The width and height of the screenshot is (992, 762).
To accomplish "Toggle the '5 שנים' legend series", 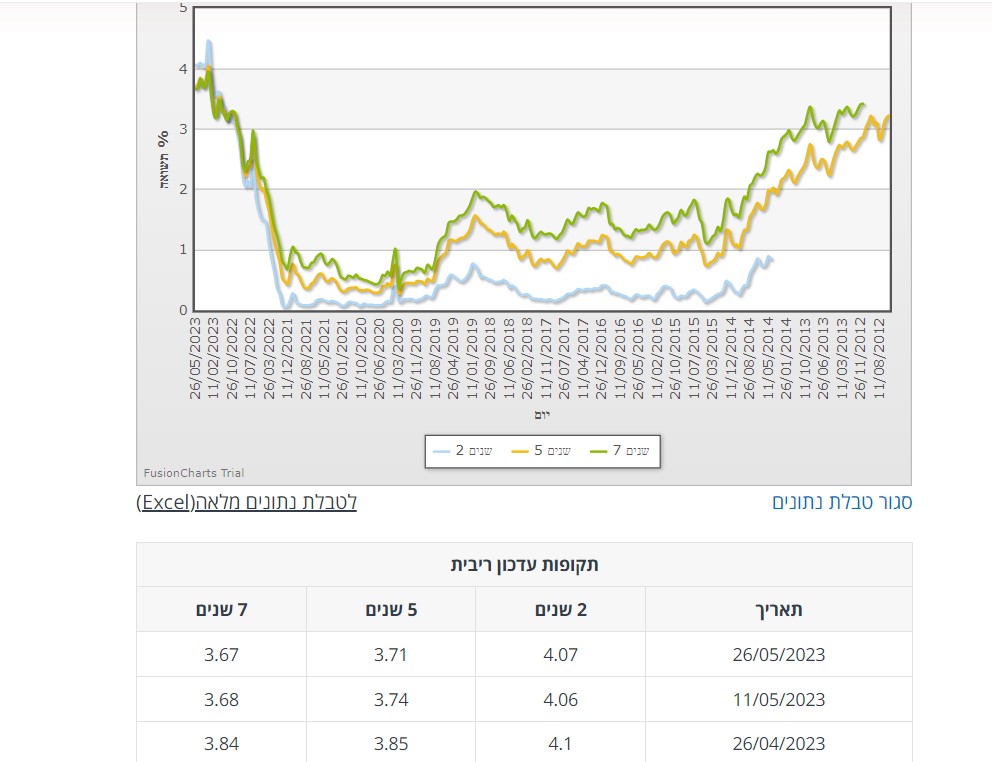I will [x=542, y=451].
